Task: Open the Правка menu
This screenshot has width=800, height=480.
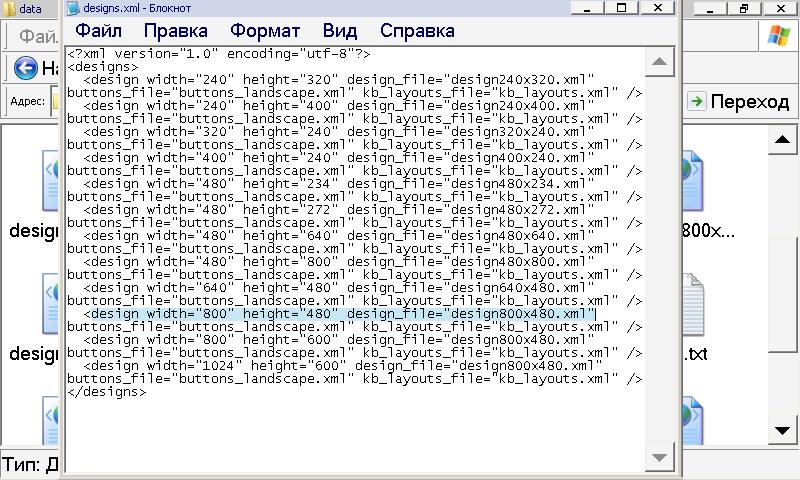Action: click(176, 31)
